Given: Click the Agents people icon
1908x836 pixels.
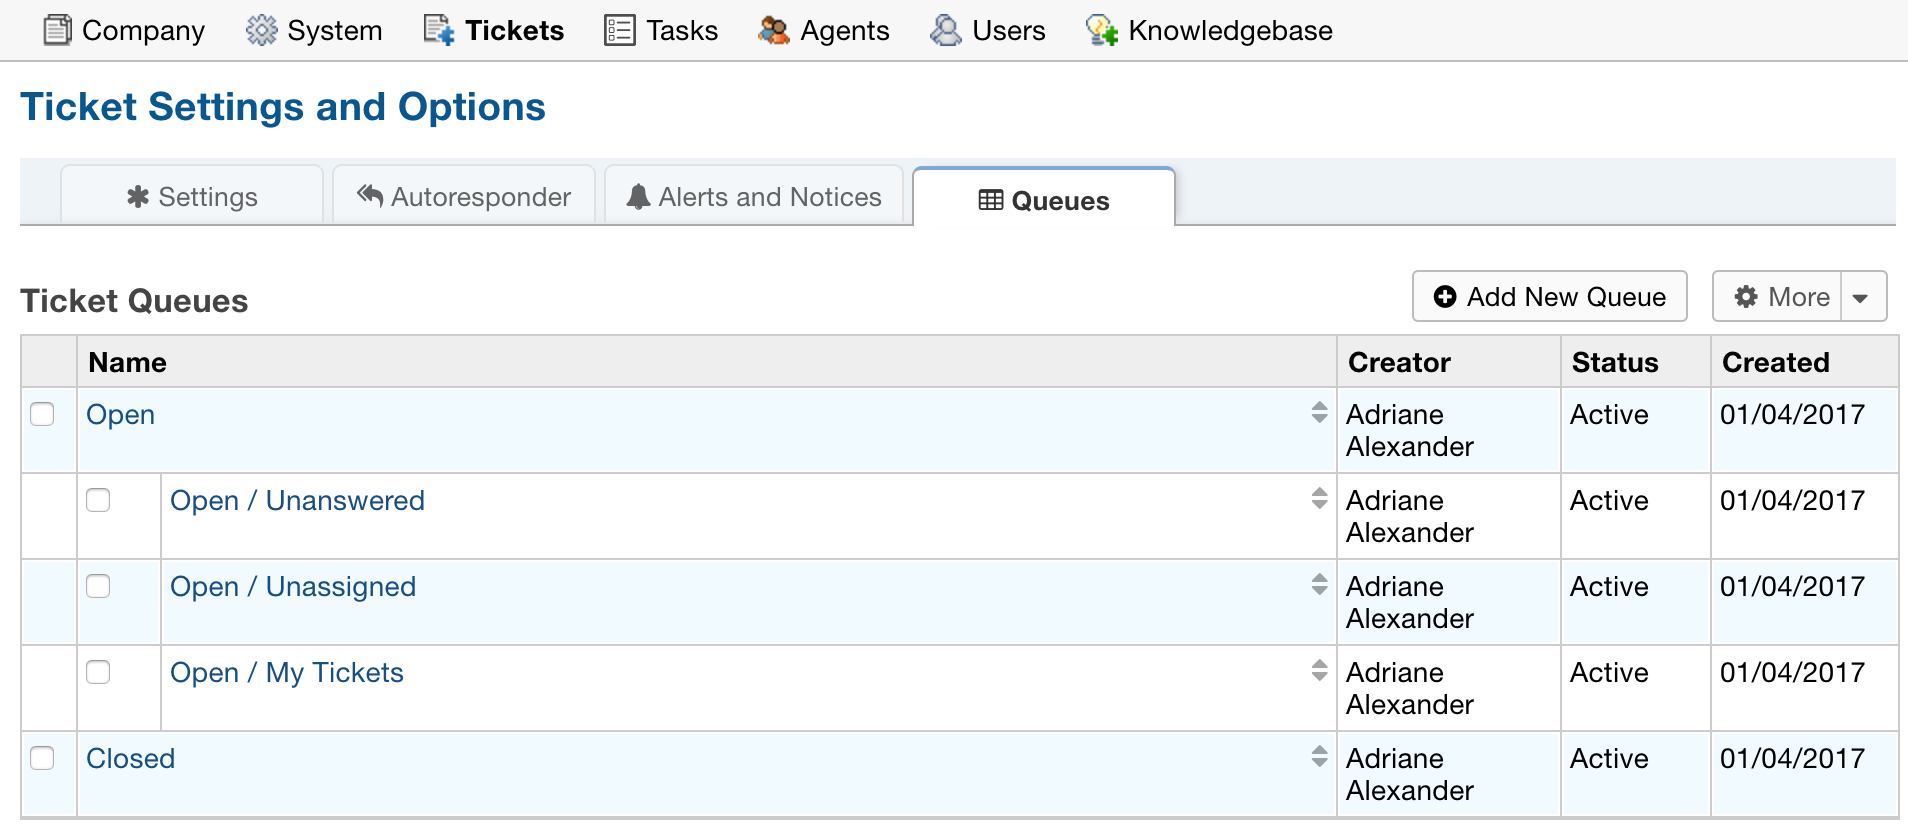Looking at the screenshot, I should point(773,30).
